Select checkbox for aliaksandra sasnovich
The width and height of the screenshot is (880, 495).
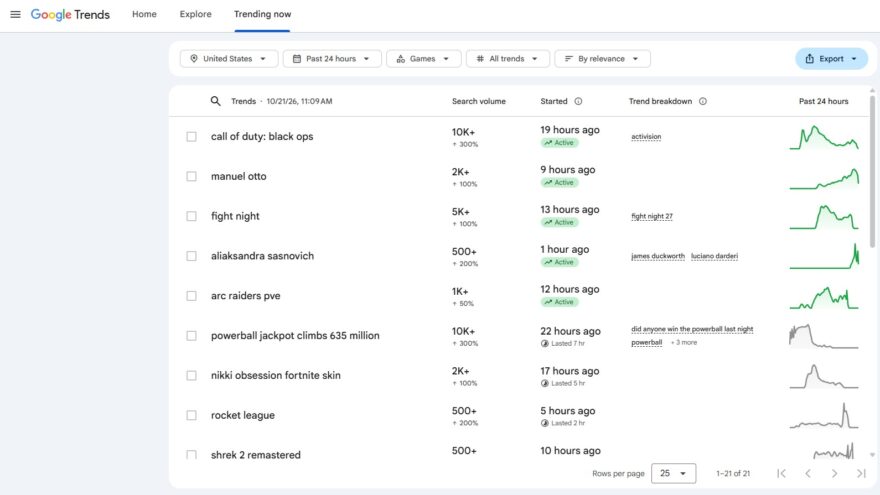pos(191,256)
